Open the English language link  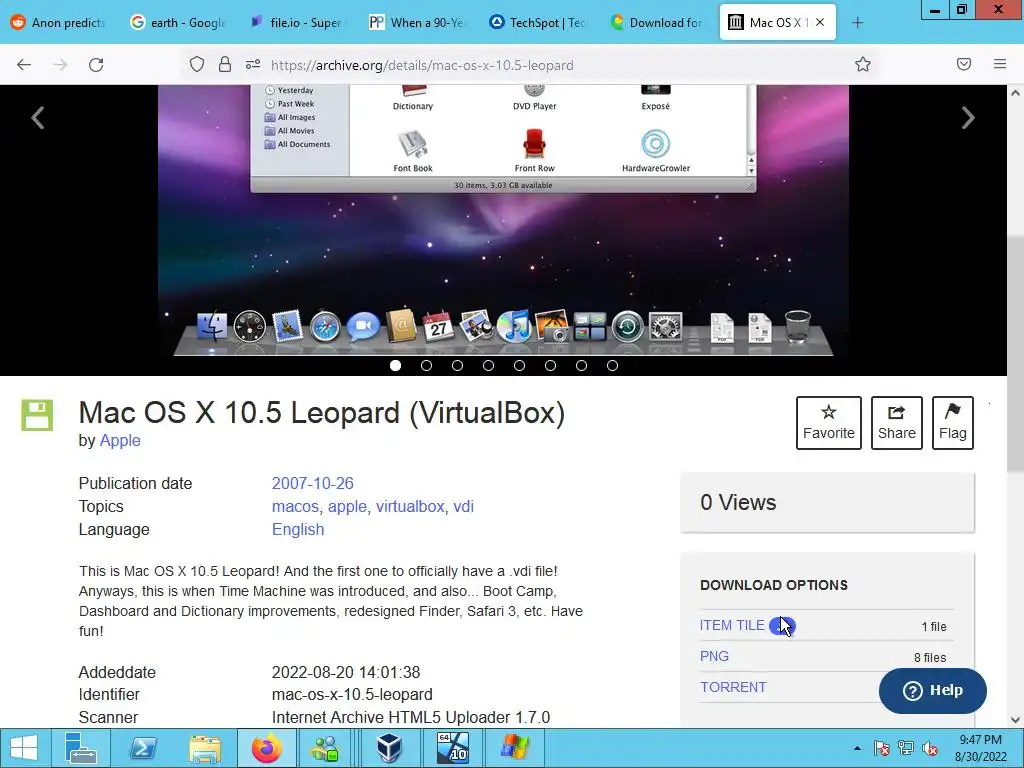tap(298, 529)
